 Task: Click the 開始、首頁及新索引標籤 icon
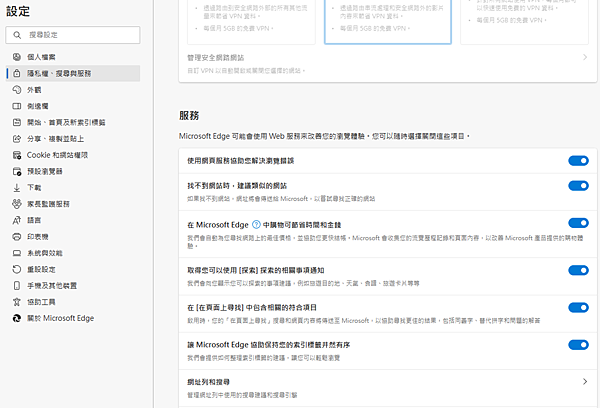tap(16, 122)
